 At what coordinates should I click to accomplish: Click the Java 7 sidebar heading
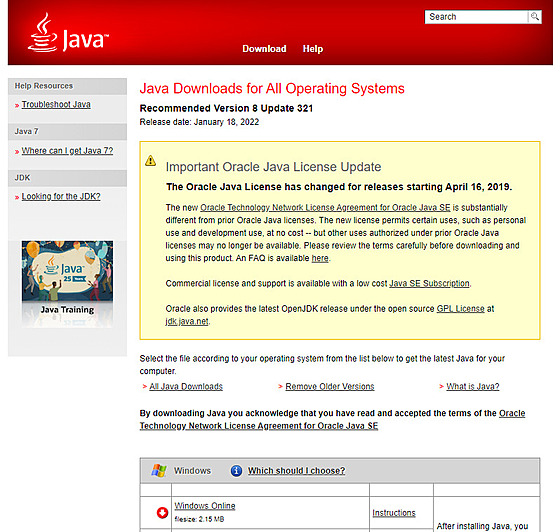(x=26, y=131)
